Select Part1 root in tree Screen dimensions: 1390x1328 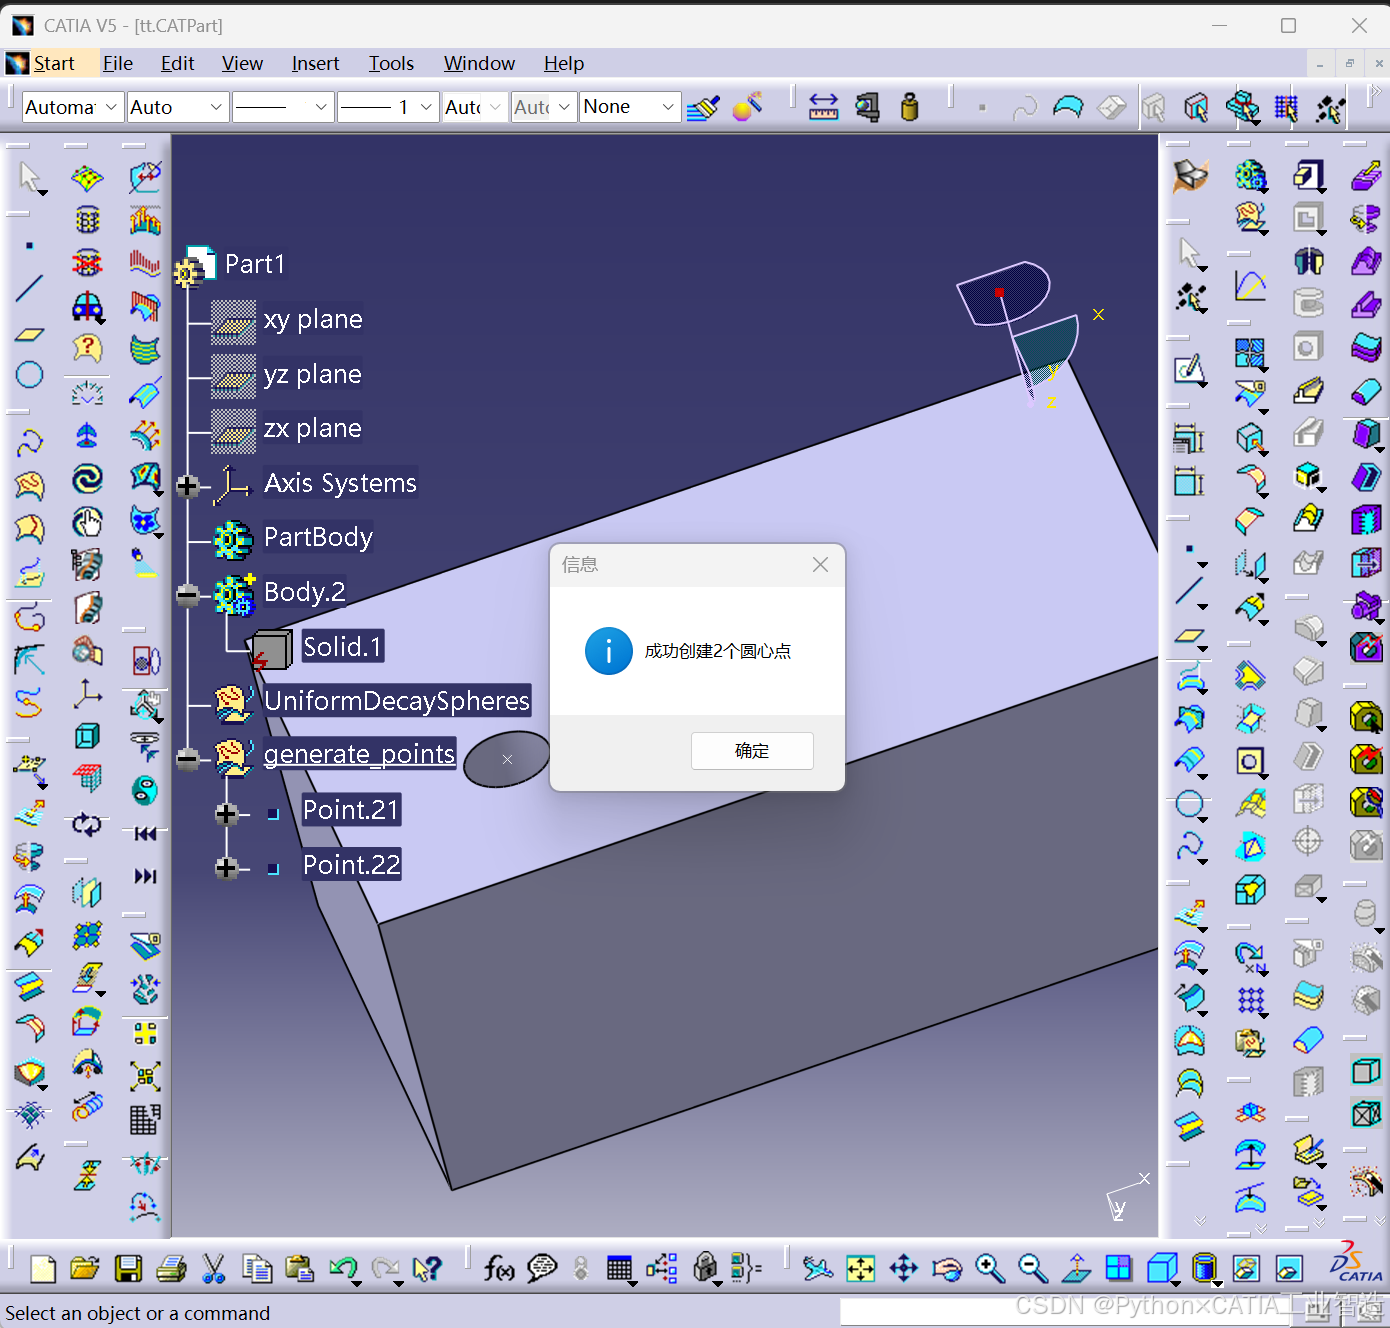[254, 264]
